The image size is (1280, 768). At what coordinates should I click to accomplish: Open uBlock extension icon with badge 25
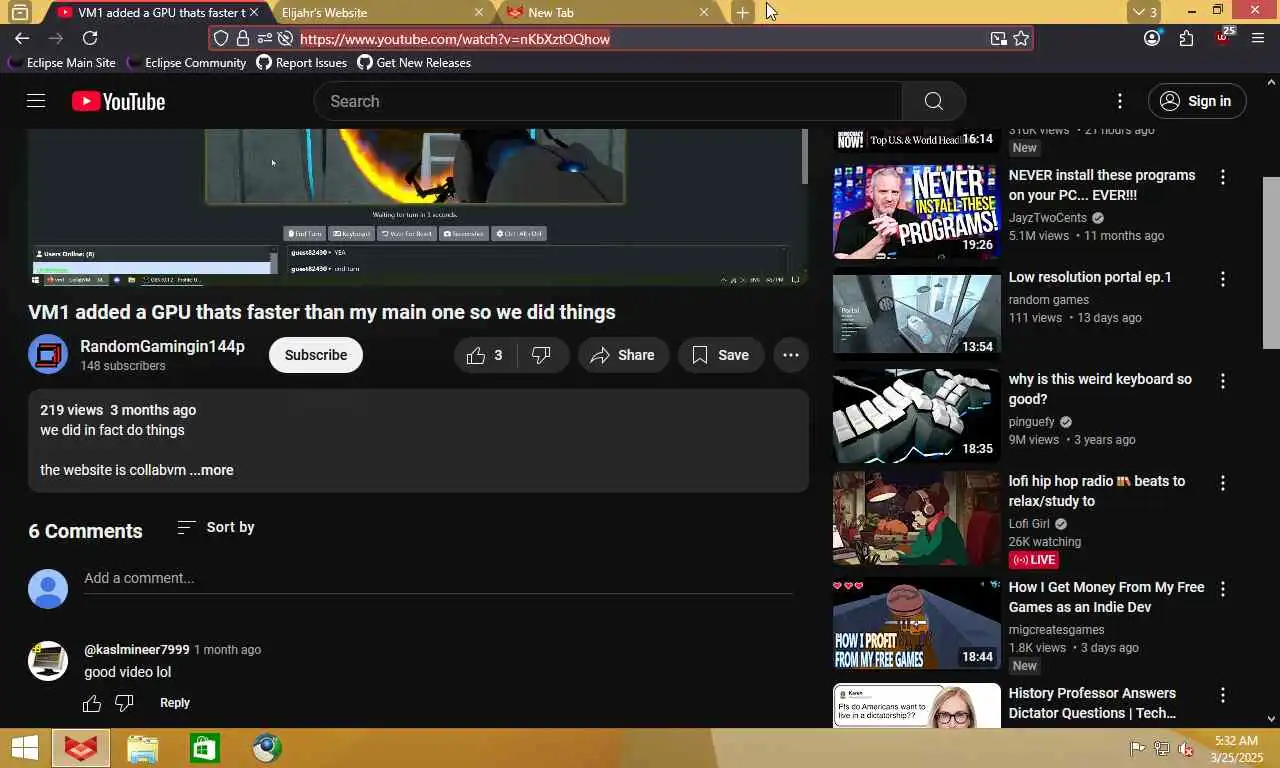1224,37
